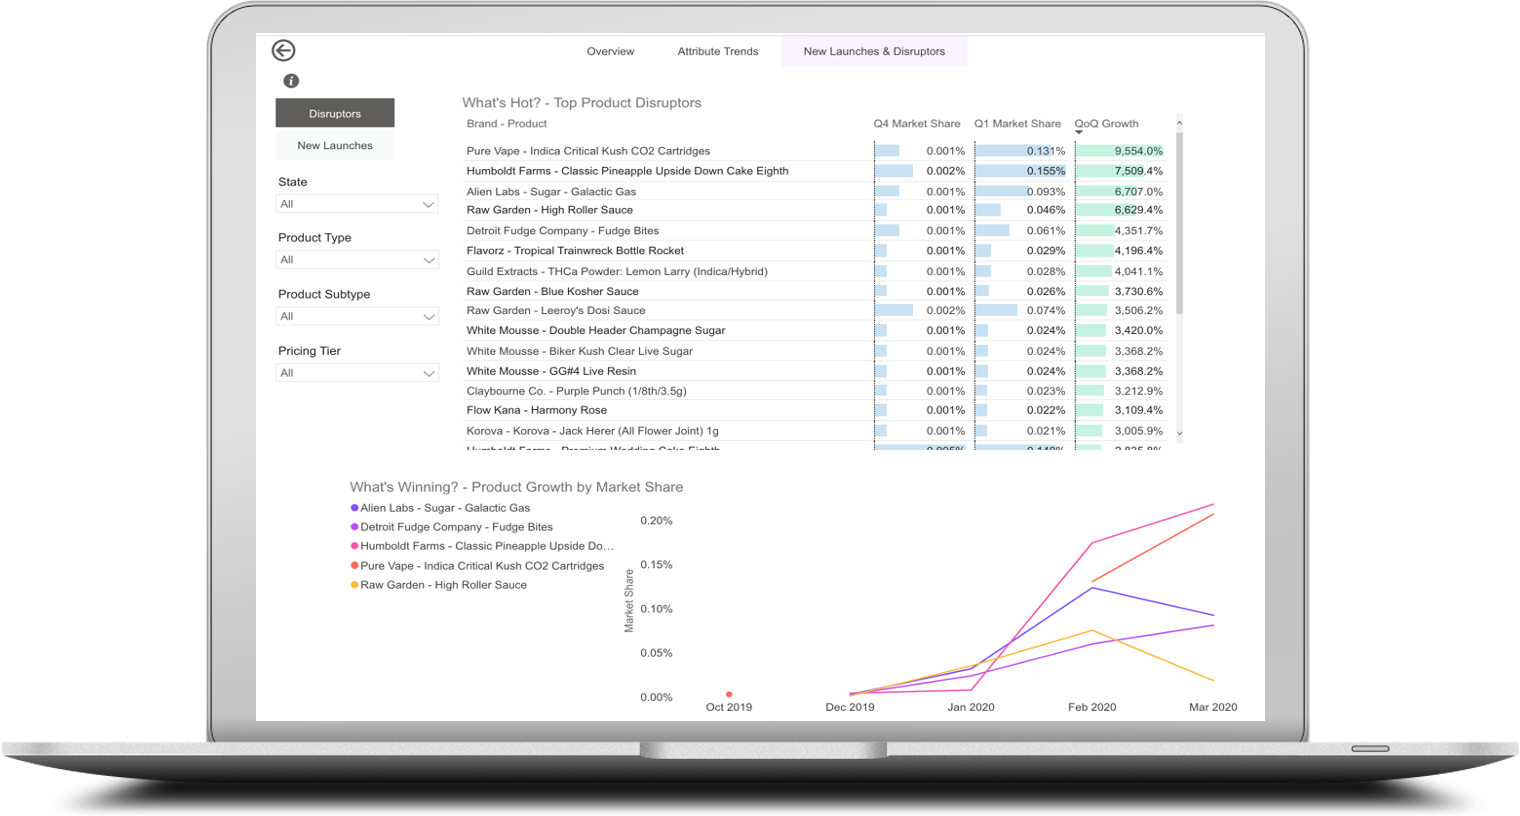Open the State dropdown

pos(357,204)
